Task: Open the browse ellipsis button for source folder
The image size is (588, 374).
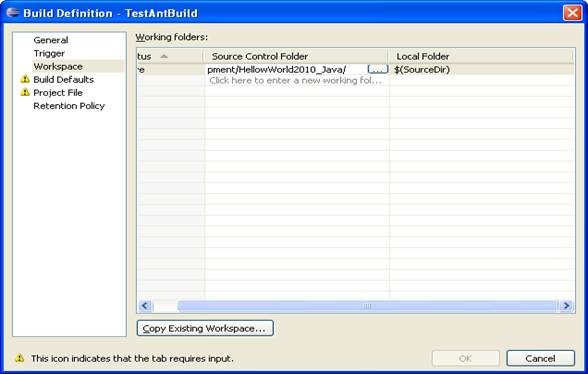Action: (x=378, y=69)
